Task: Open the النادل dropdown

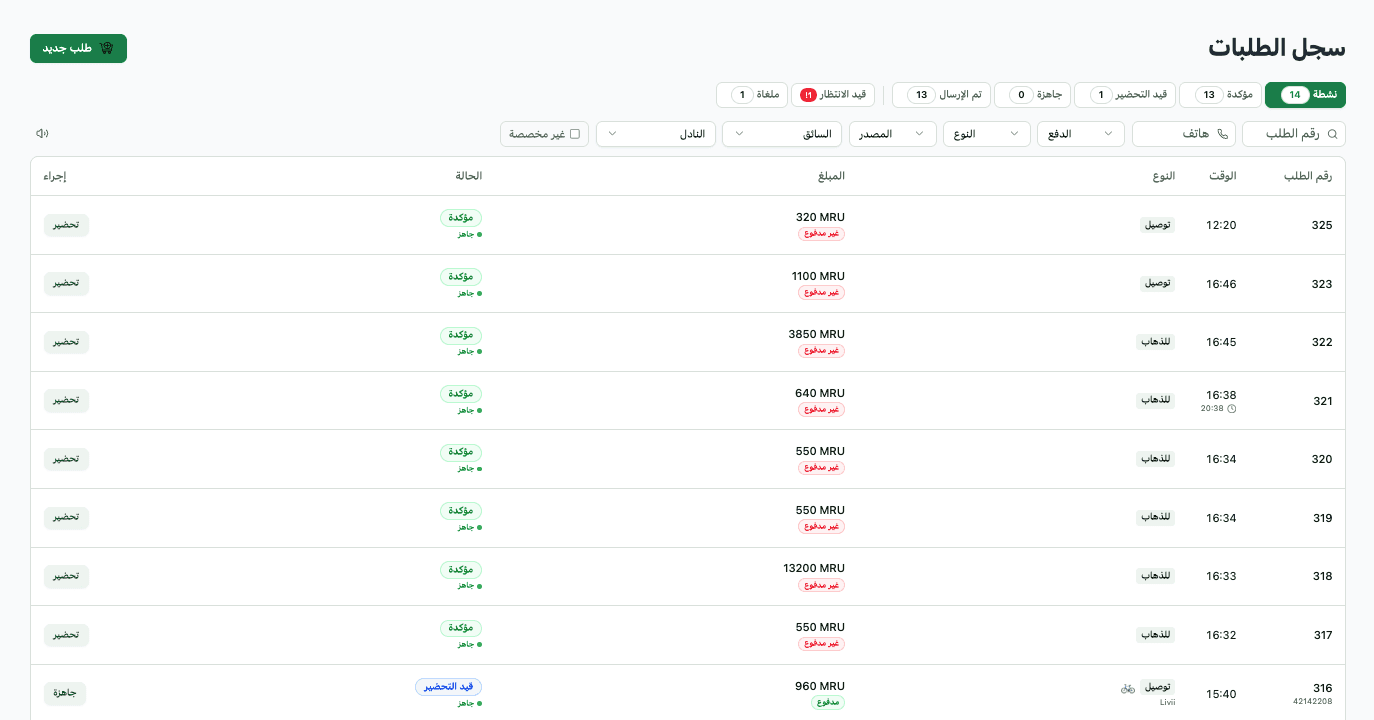Action: click(x=656, y=134)
